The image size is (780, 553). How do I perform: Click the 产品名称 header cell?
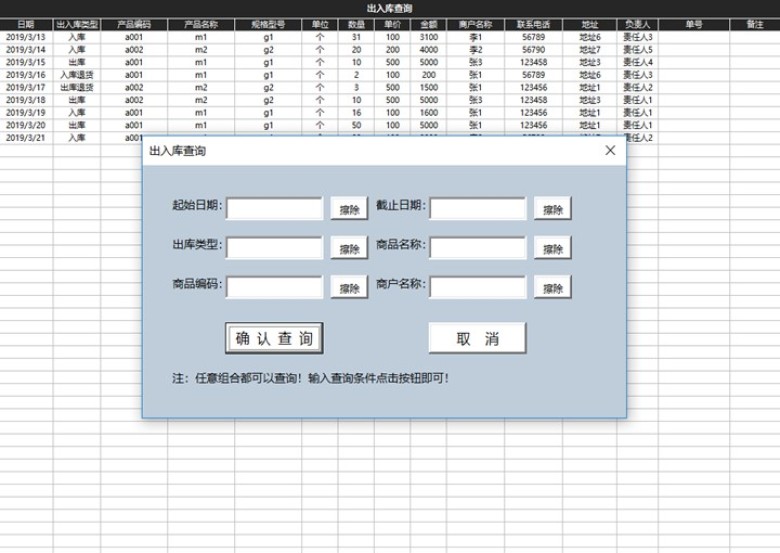pos(201,24)
